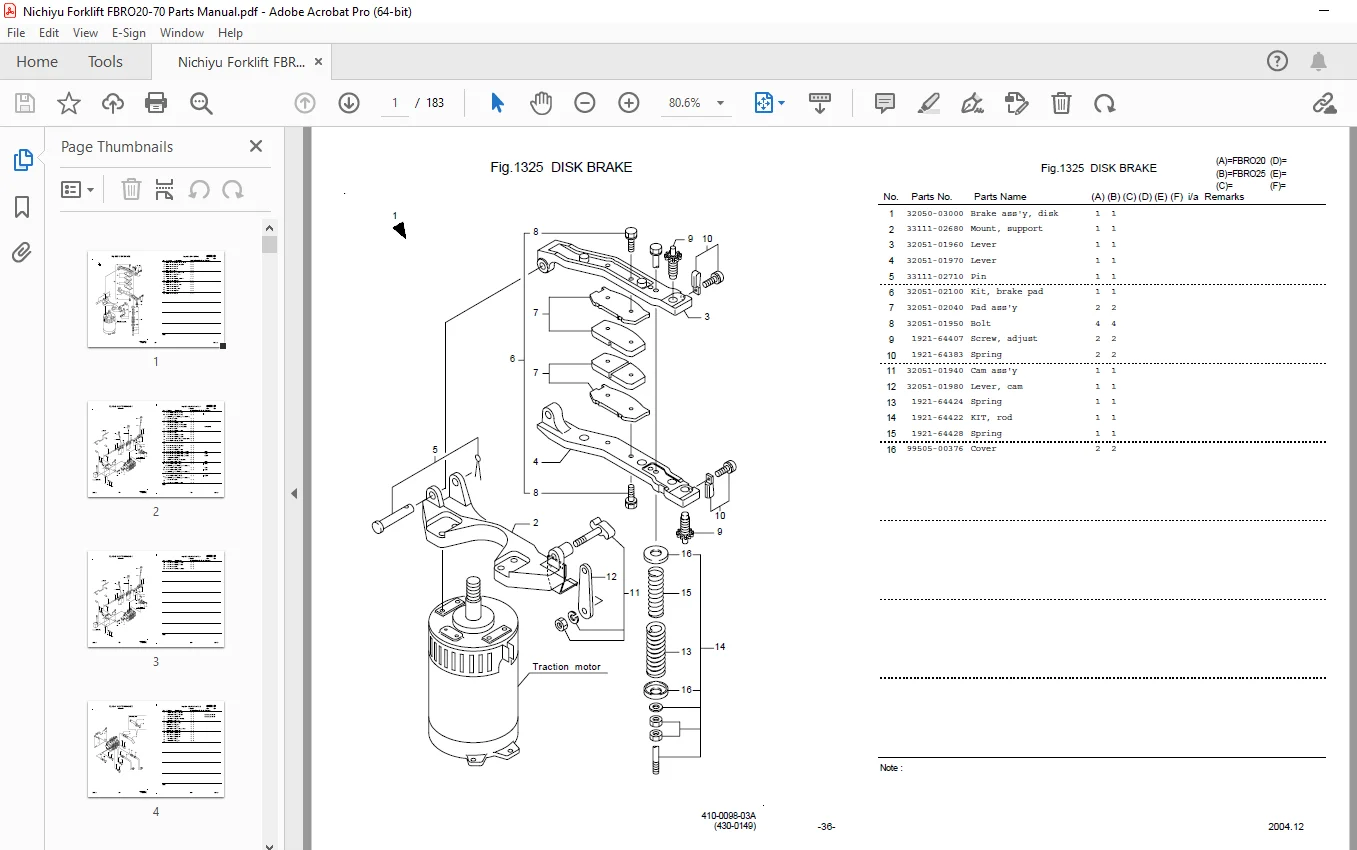
Task: Select the highlight text pen tool
Action: pyautogui.click(x=929, y=103)
